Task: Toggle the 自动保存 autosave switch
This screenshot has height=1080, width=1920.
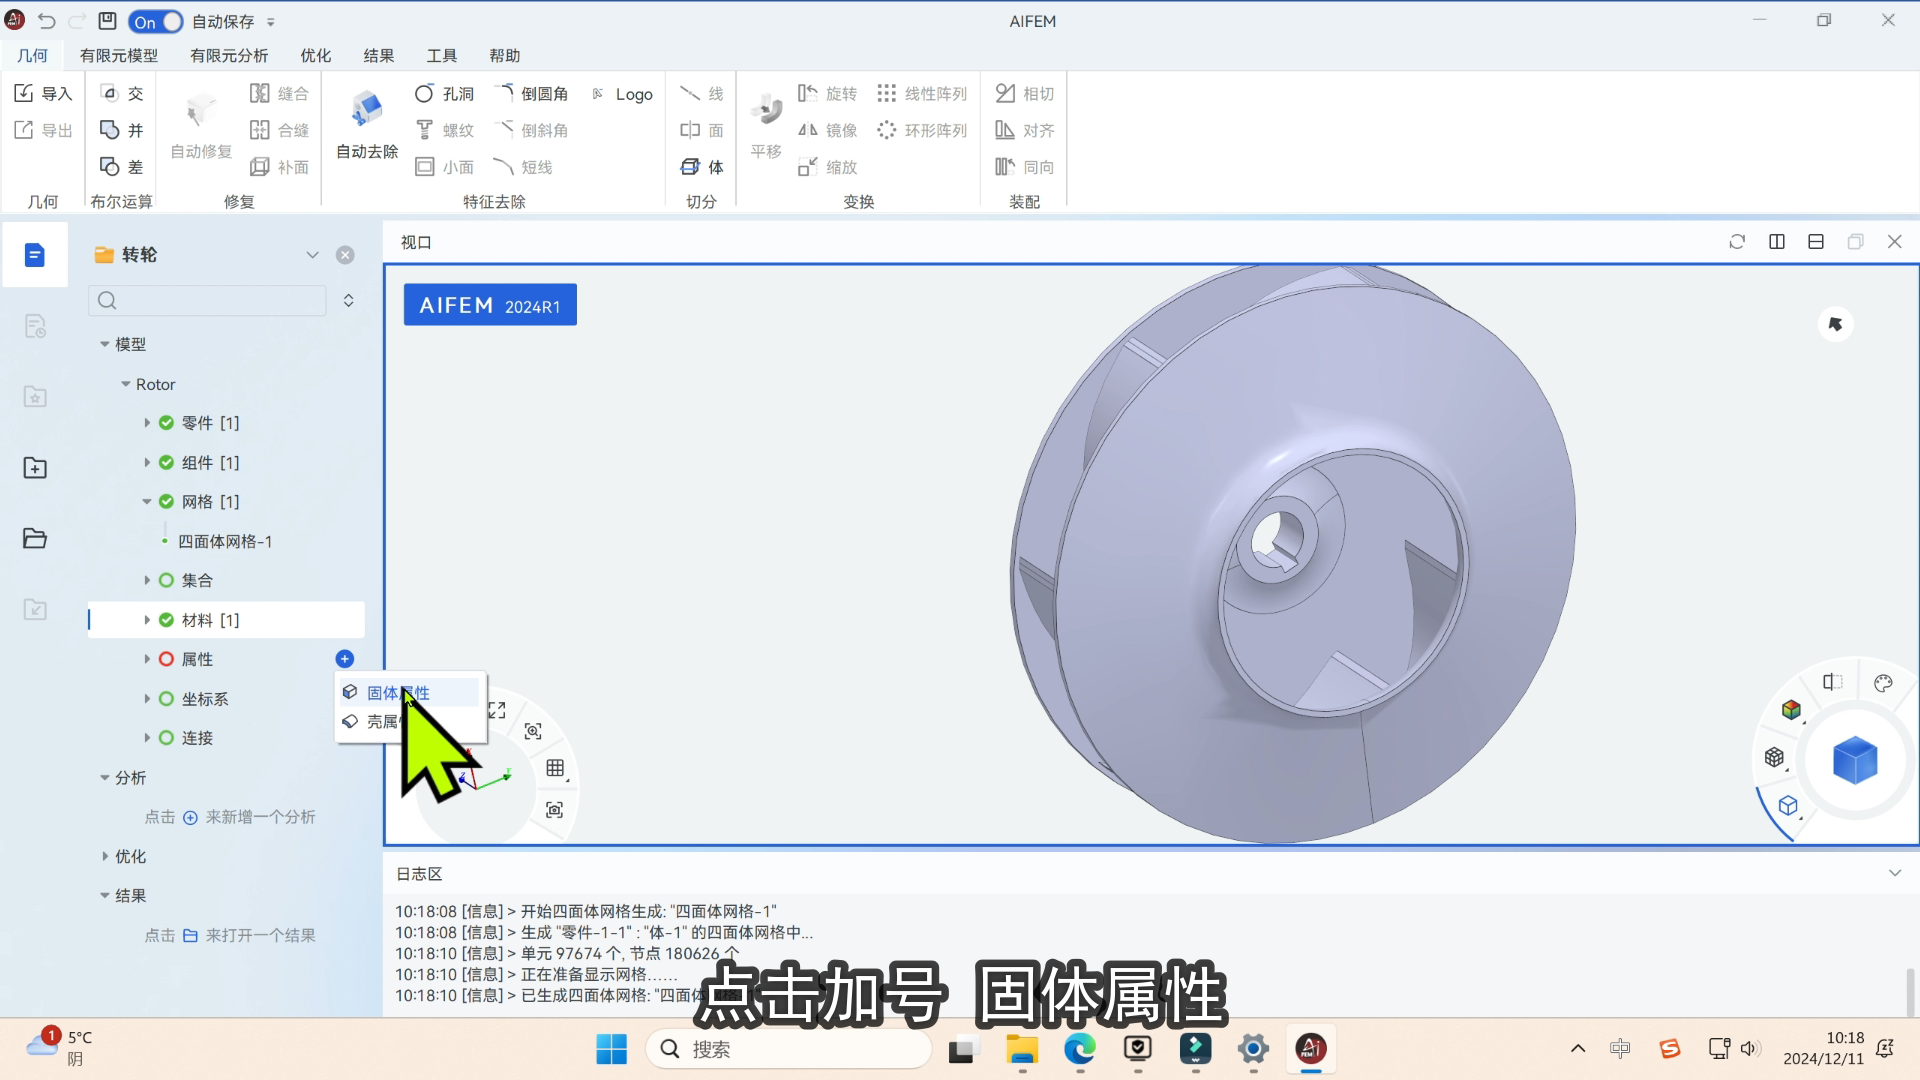Action: 156,21
